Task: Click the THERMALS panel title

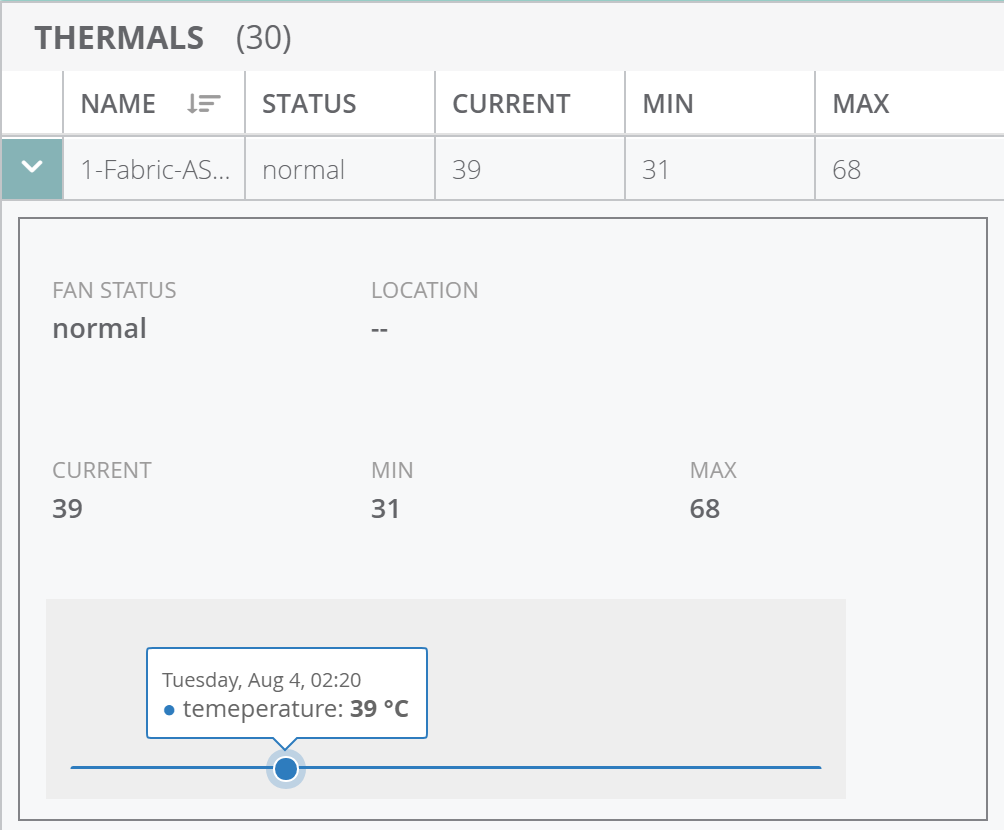Action: point(119,38)
